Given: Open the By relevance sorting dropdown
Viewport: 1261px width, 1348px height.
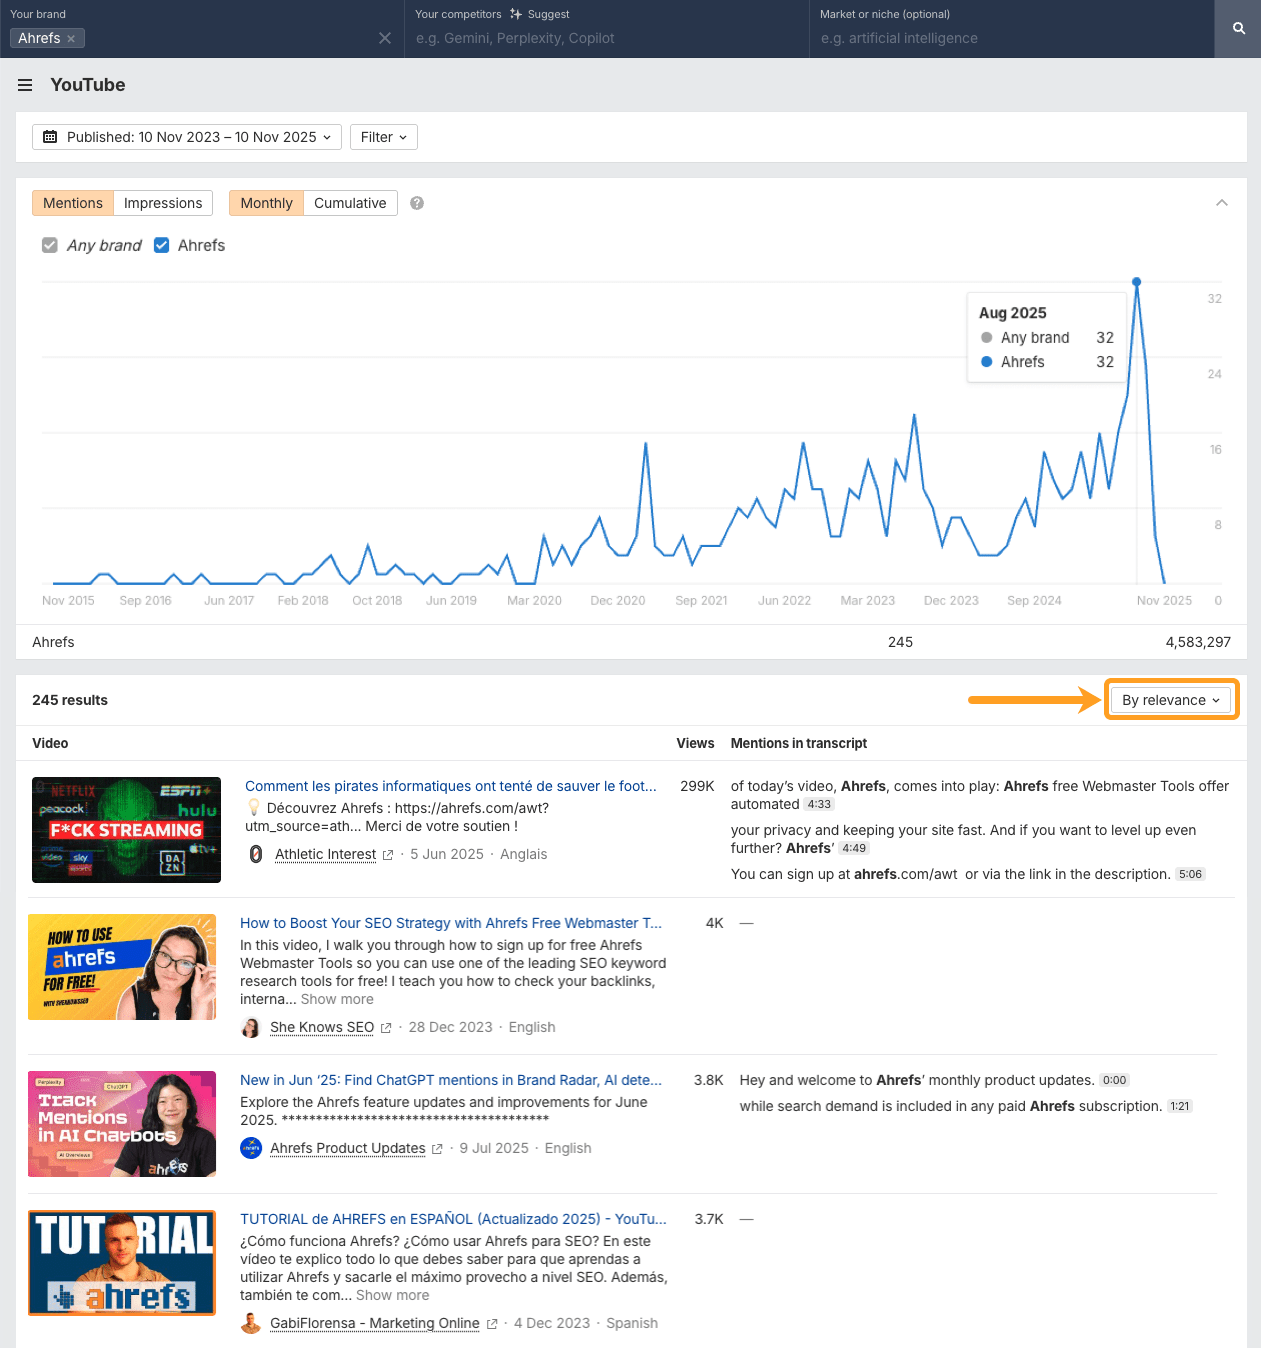Looking at the screenshot, I should click(x=1170, y=700).
